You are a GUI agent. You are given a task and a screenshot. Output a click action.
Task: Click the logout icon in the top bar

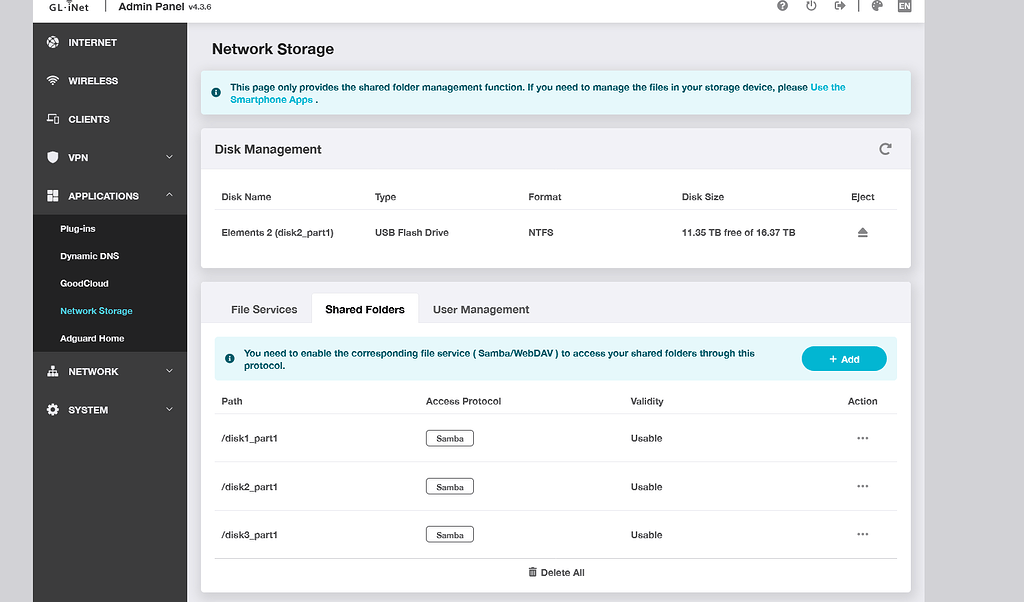[x=840, y=6]
